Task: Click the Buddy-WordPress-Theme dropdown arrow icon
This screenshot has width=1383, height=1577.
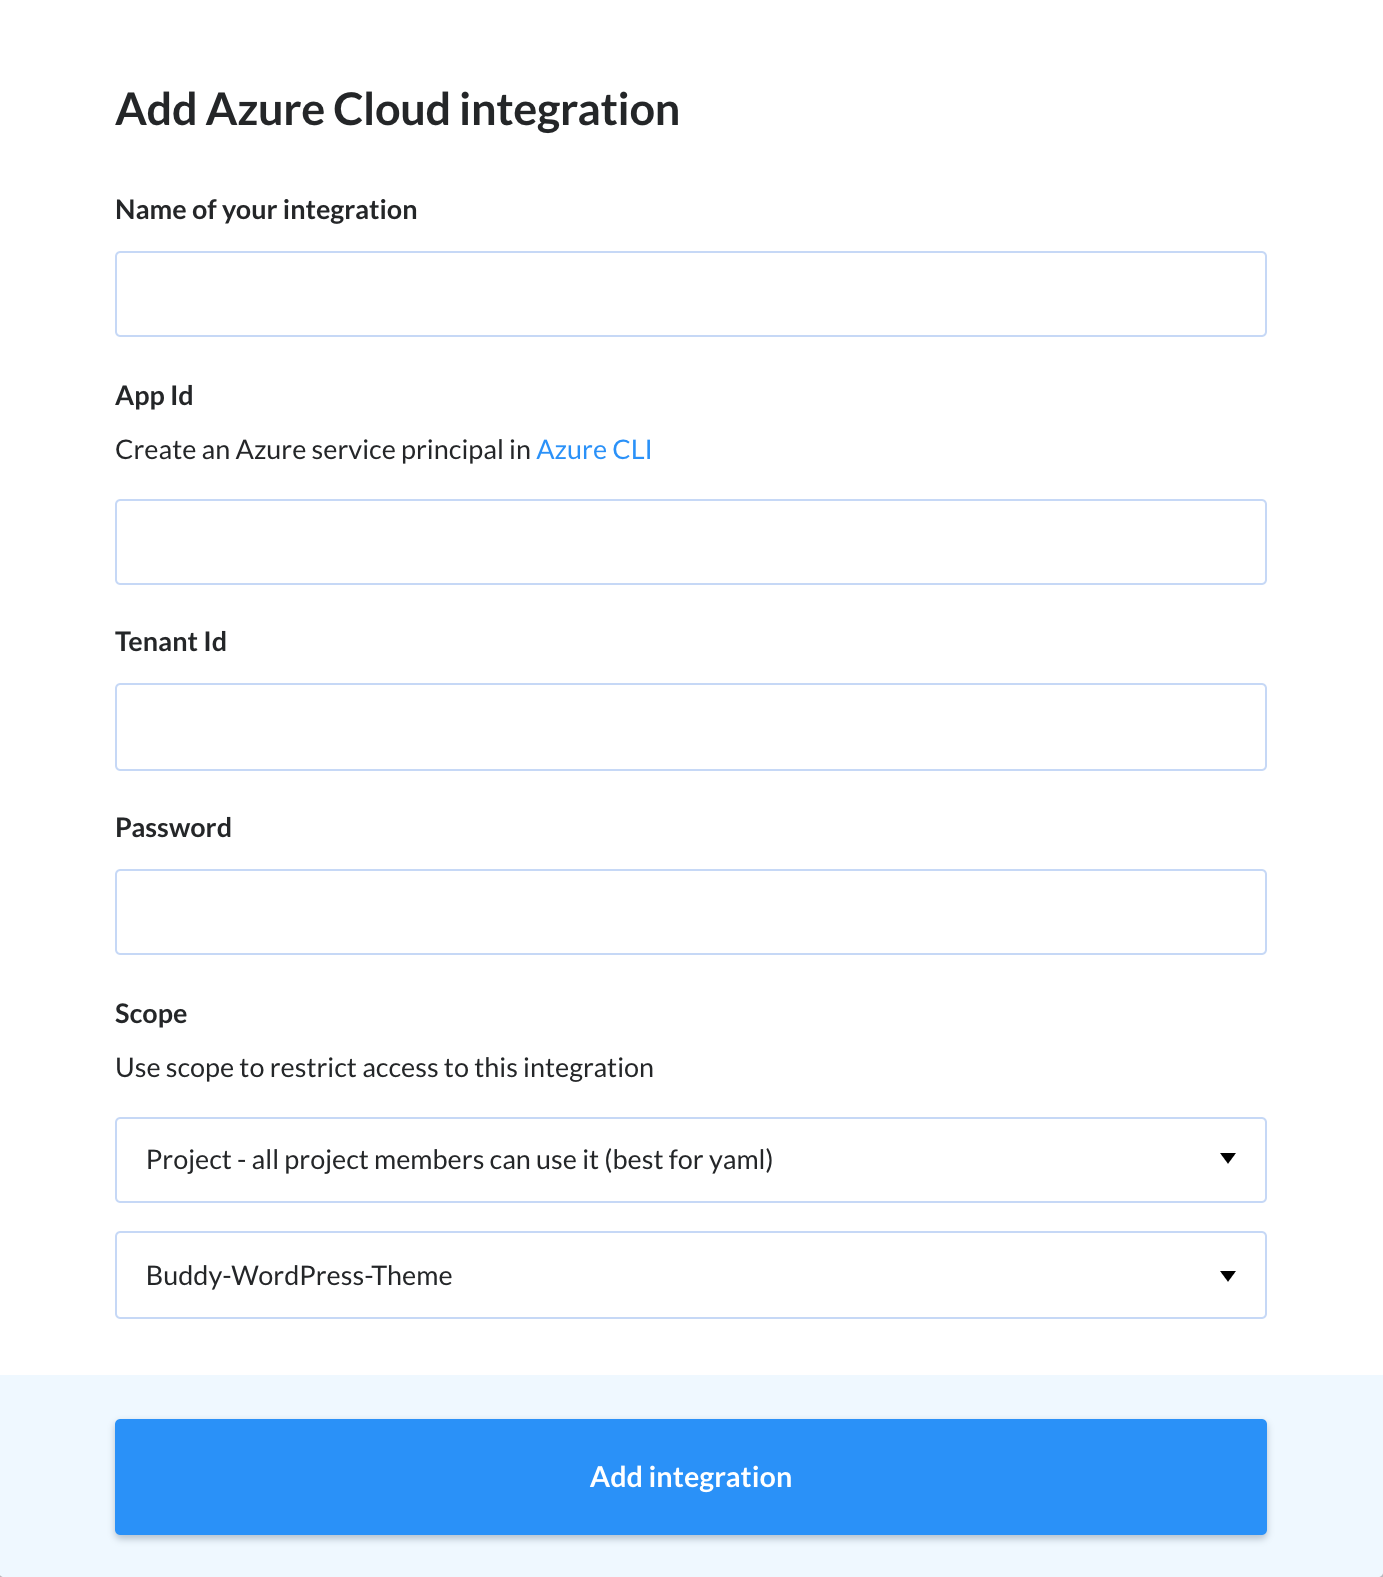Action: coord(1228,1276)
